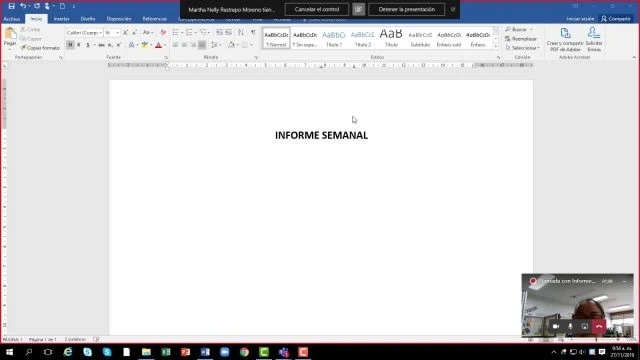
Task: Toggle italic formatting (K)
Action: pos(79,45)
